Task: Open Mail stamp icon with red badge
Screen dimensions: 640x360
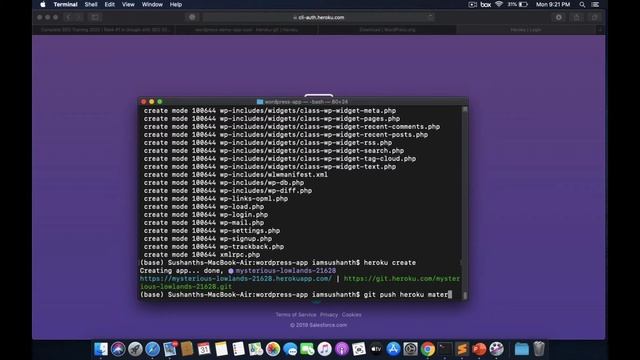Action: [170, 349]
